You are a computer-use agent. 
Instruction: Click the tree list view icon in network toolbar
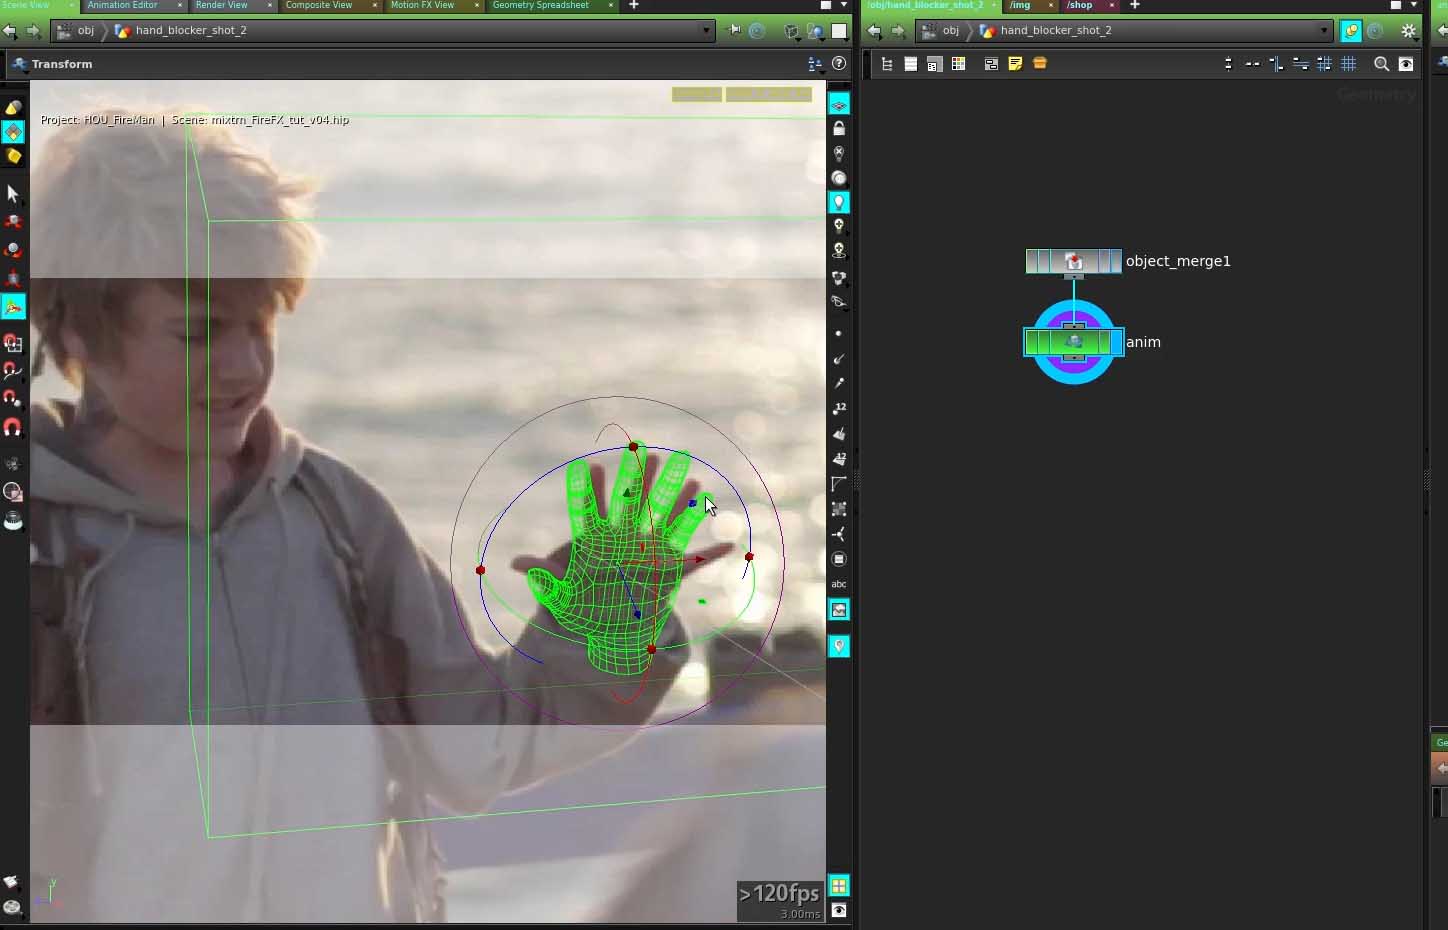tap(886, 64)
